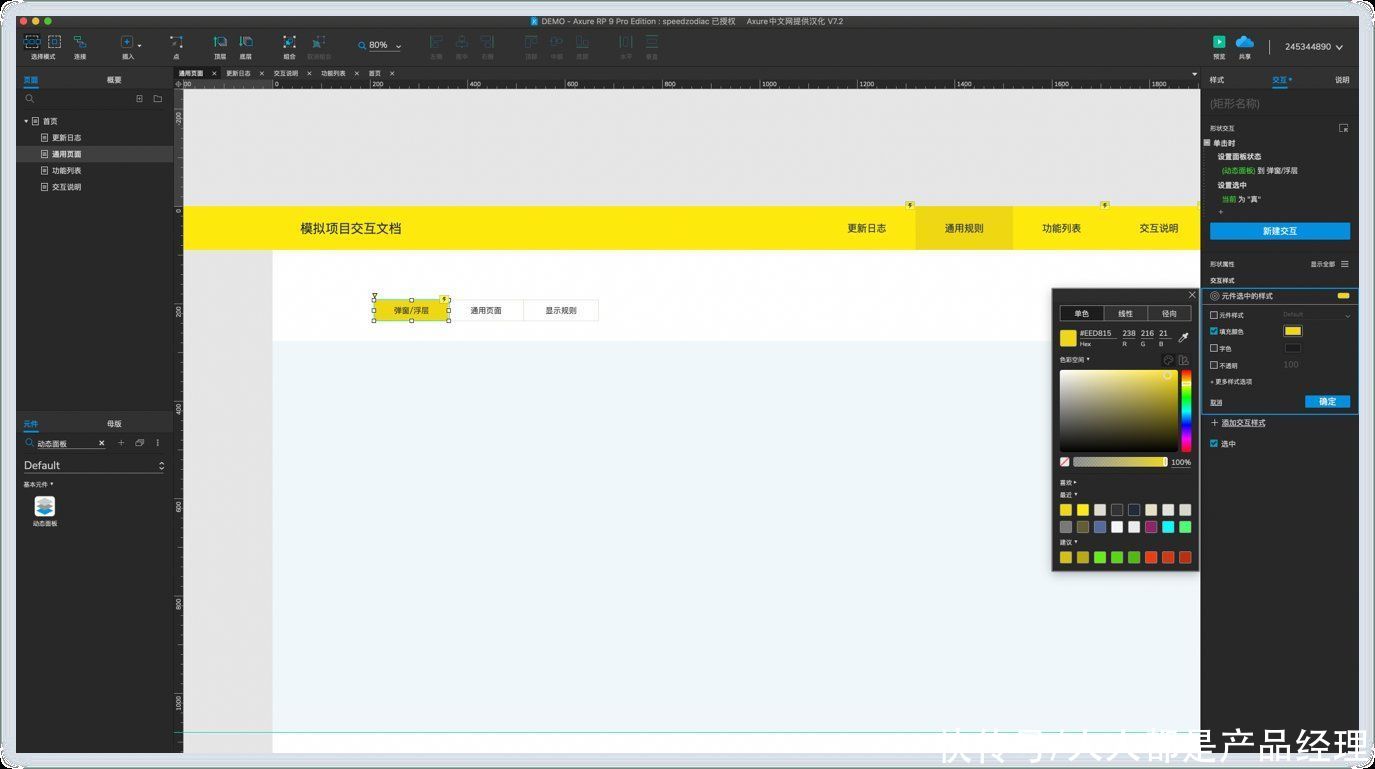This screenshot has height=769, width=1375.
Task: Enable the 不透明 checkbox
Action: click(1214, 365)
